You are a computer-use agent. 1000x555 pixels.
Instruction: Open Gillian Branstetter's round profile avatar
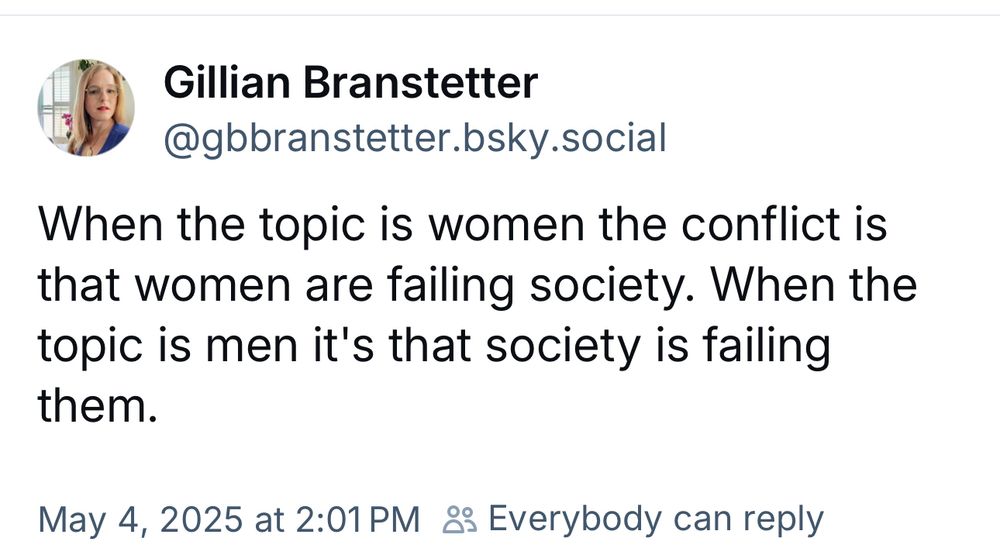[86, 108]
